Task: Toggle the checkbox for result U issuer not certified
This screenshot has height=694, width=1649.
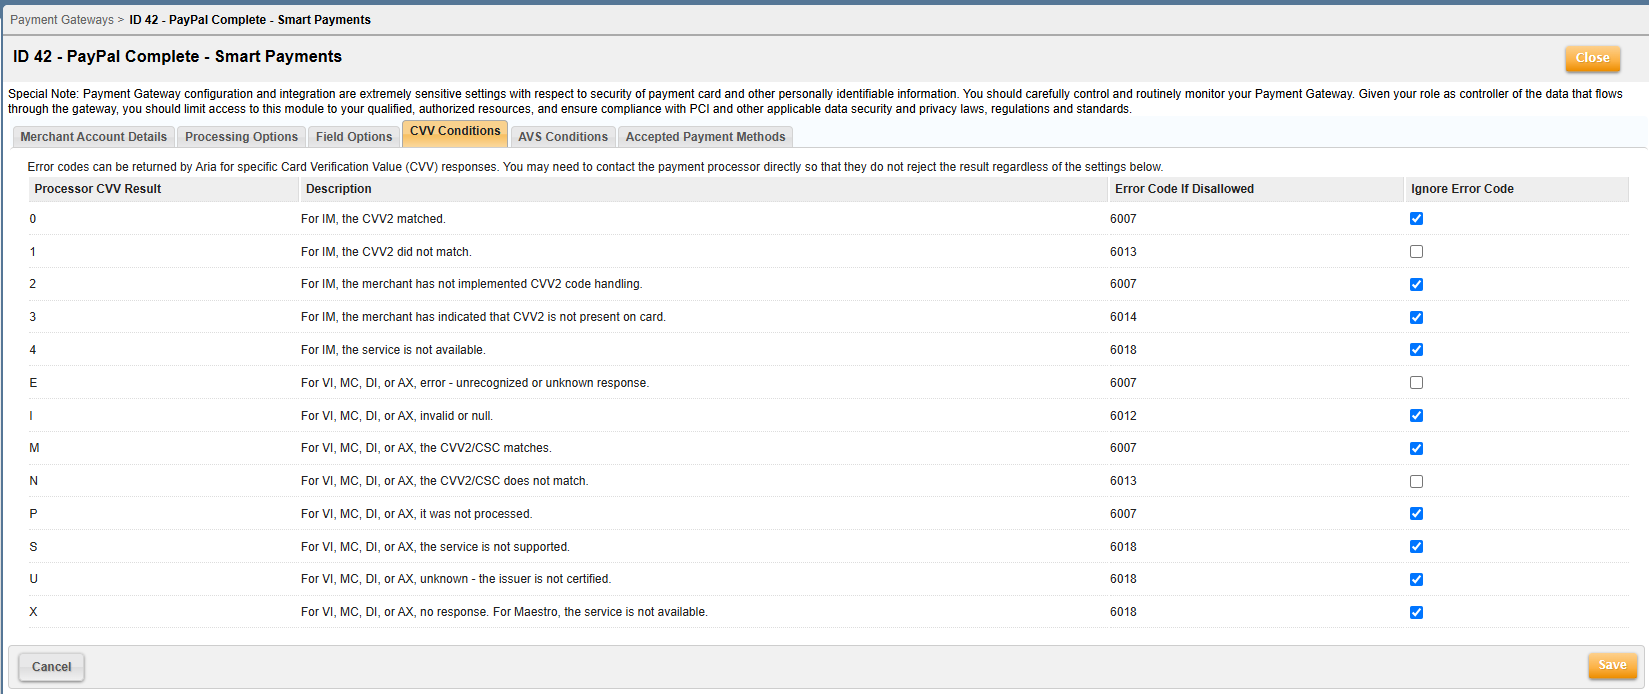Action: (1416, 579)
